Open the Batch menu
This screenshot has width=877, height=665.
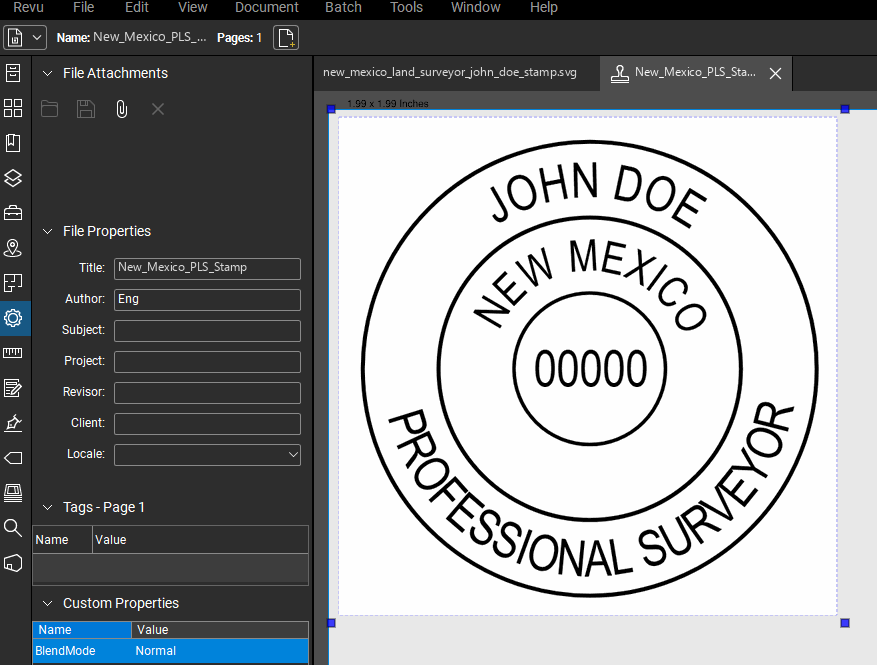343,7
